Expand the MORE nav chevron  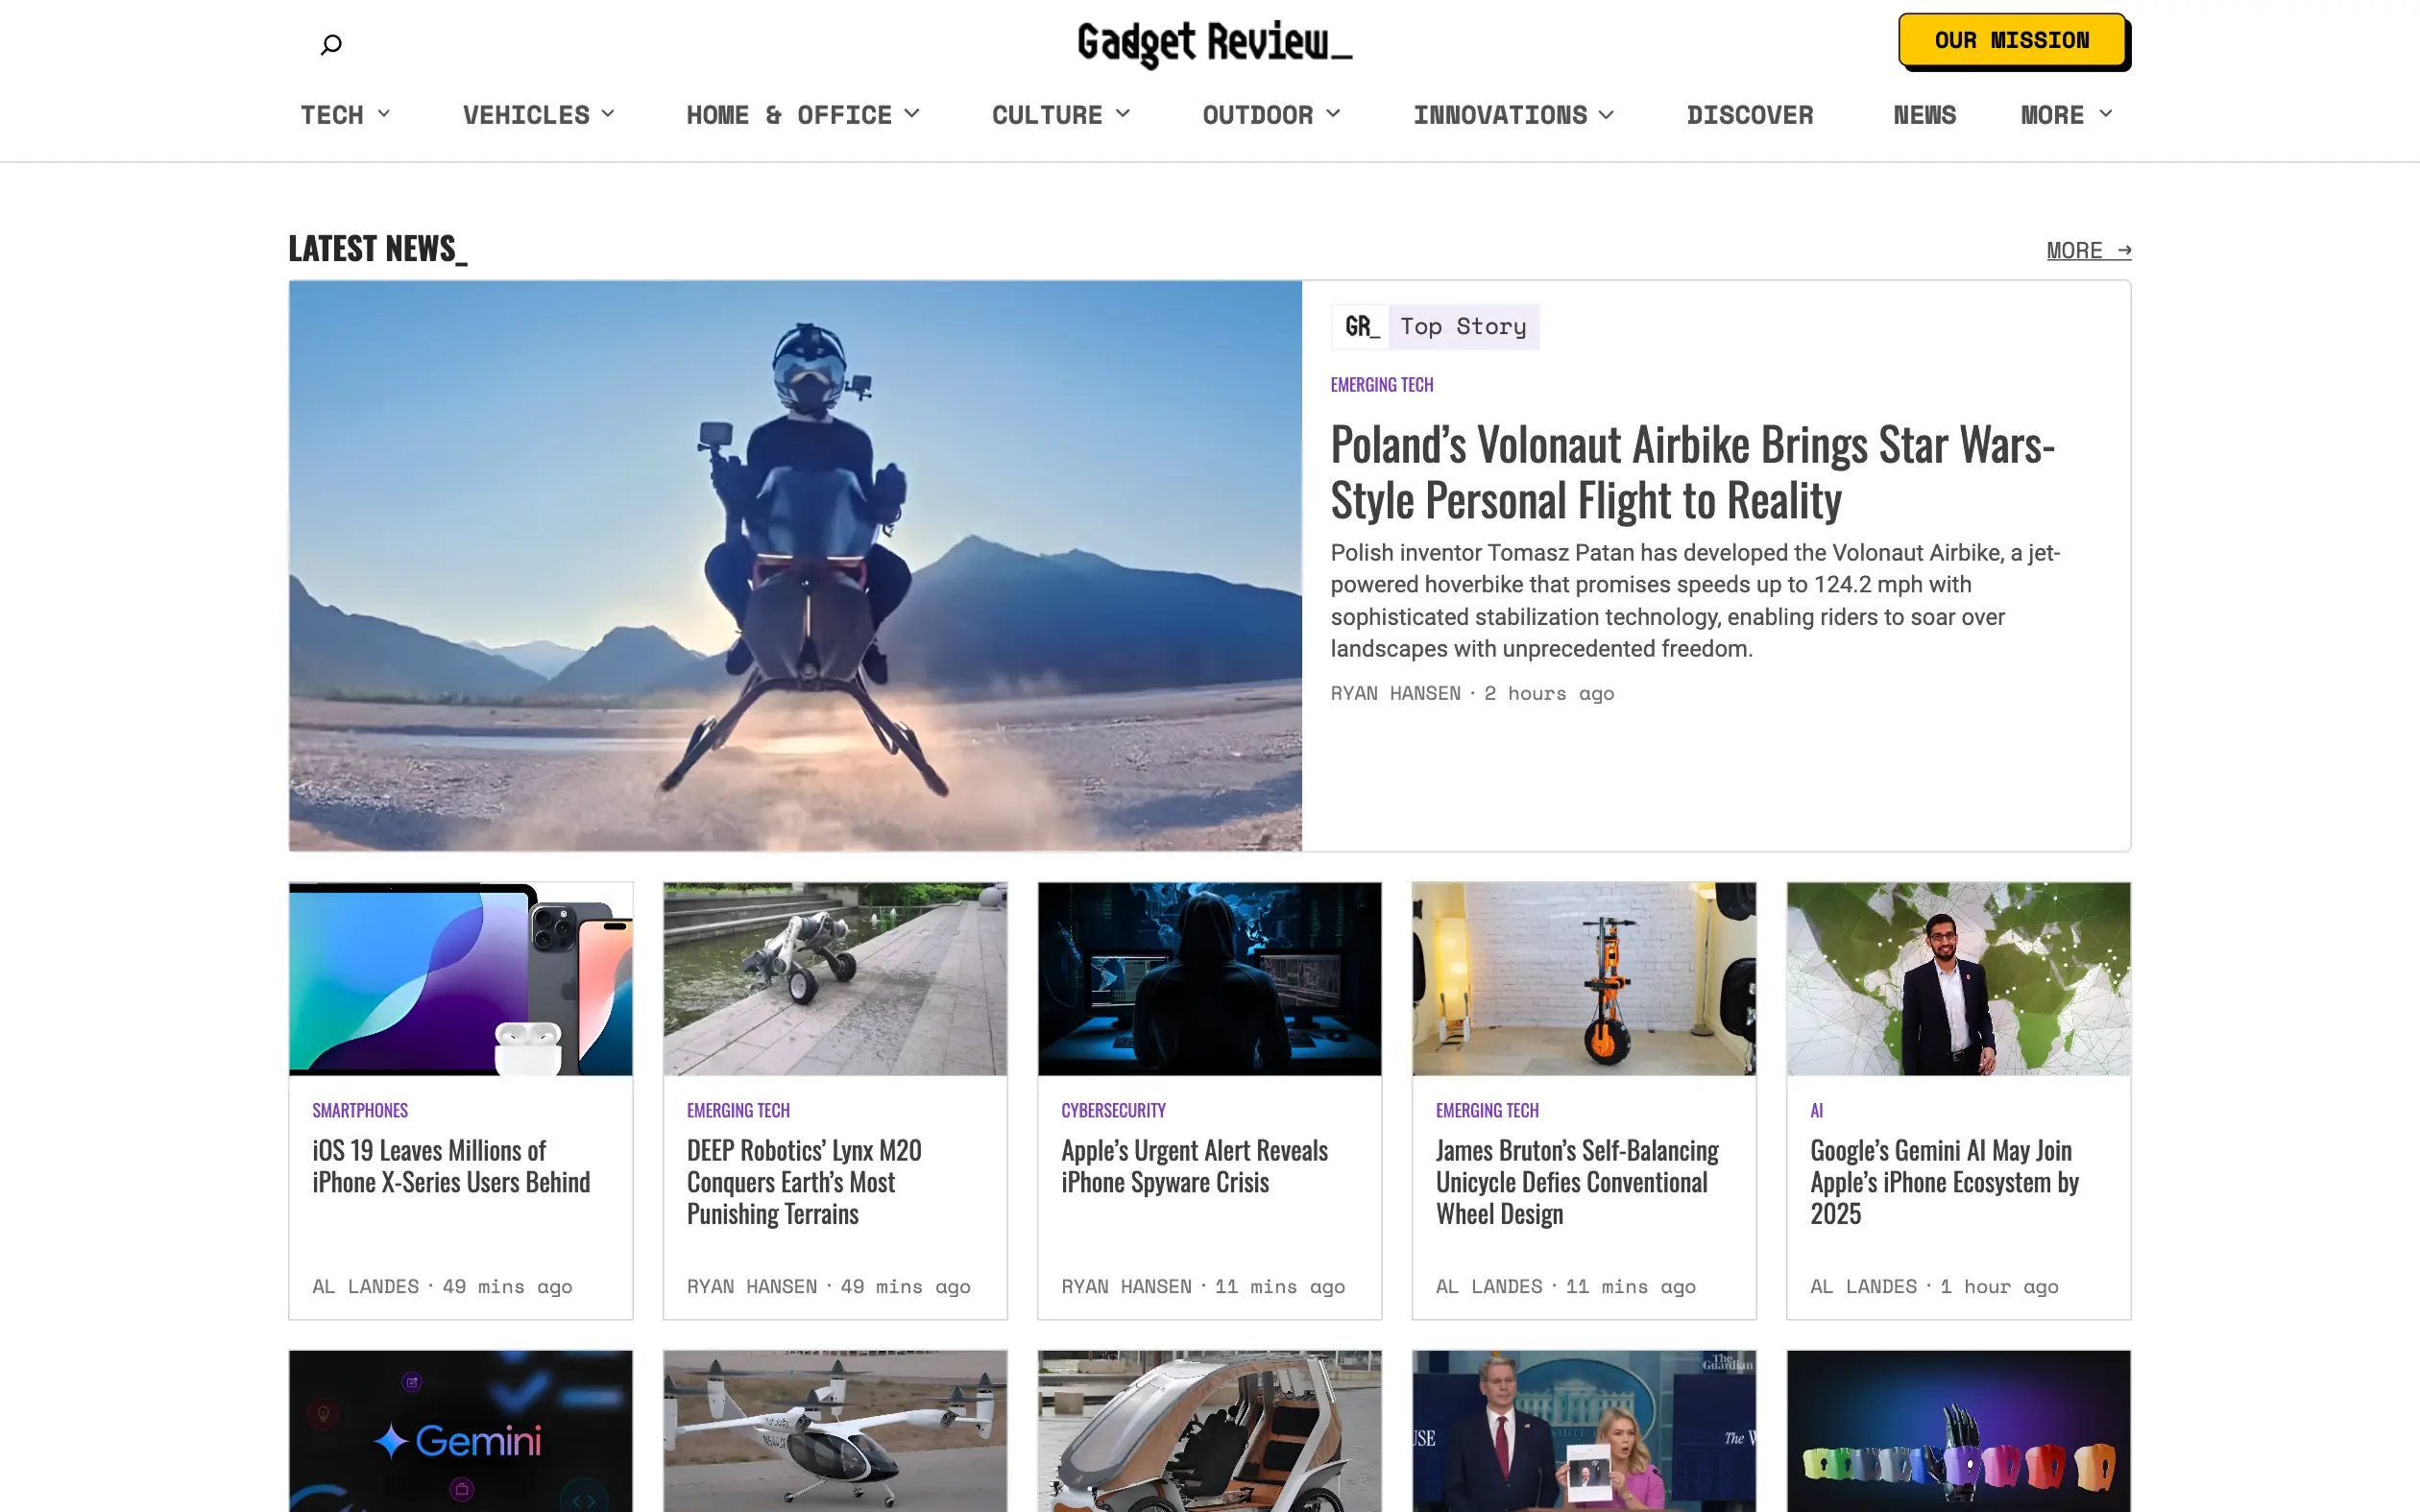tap(2106, 114)
